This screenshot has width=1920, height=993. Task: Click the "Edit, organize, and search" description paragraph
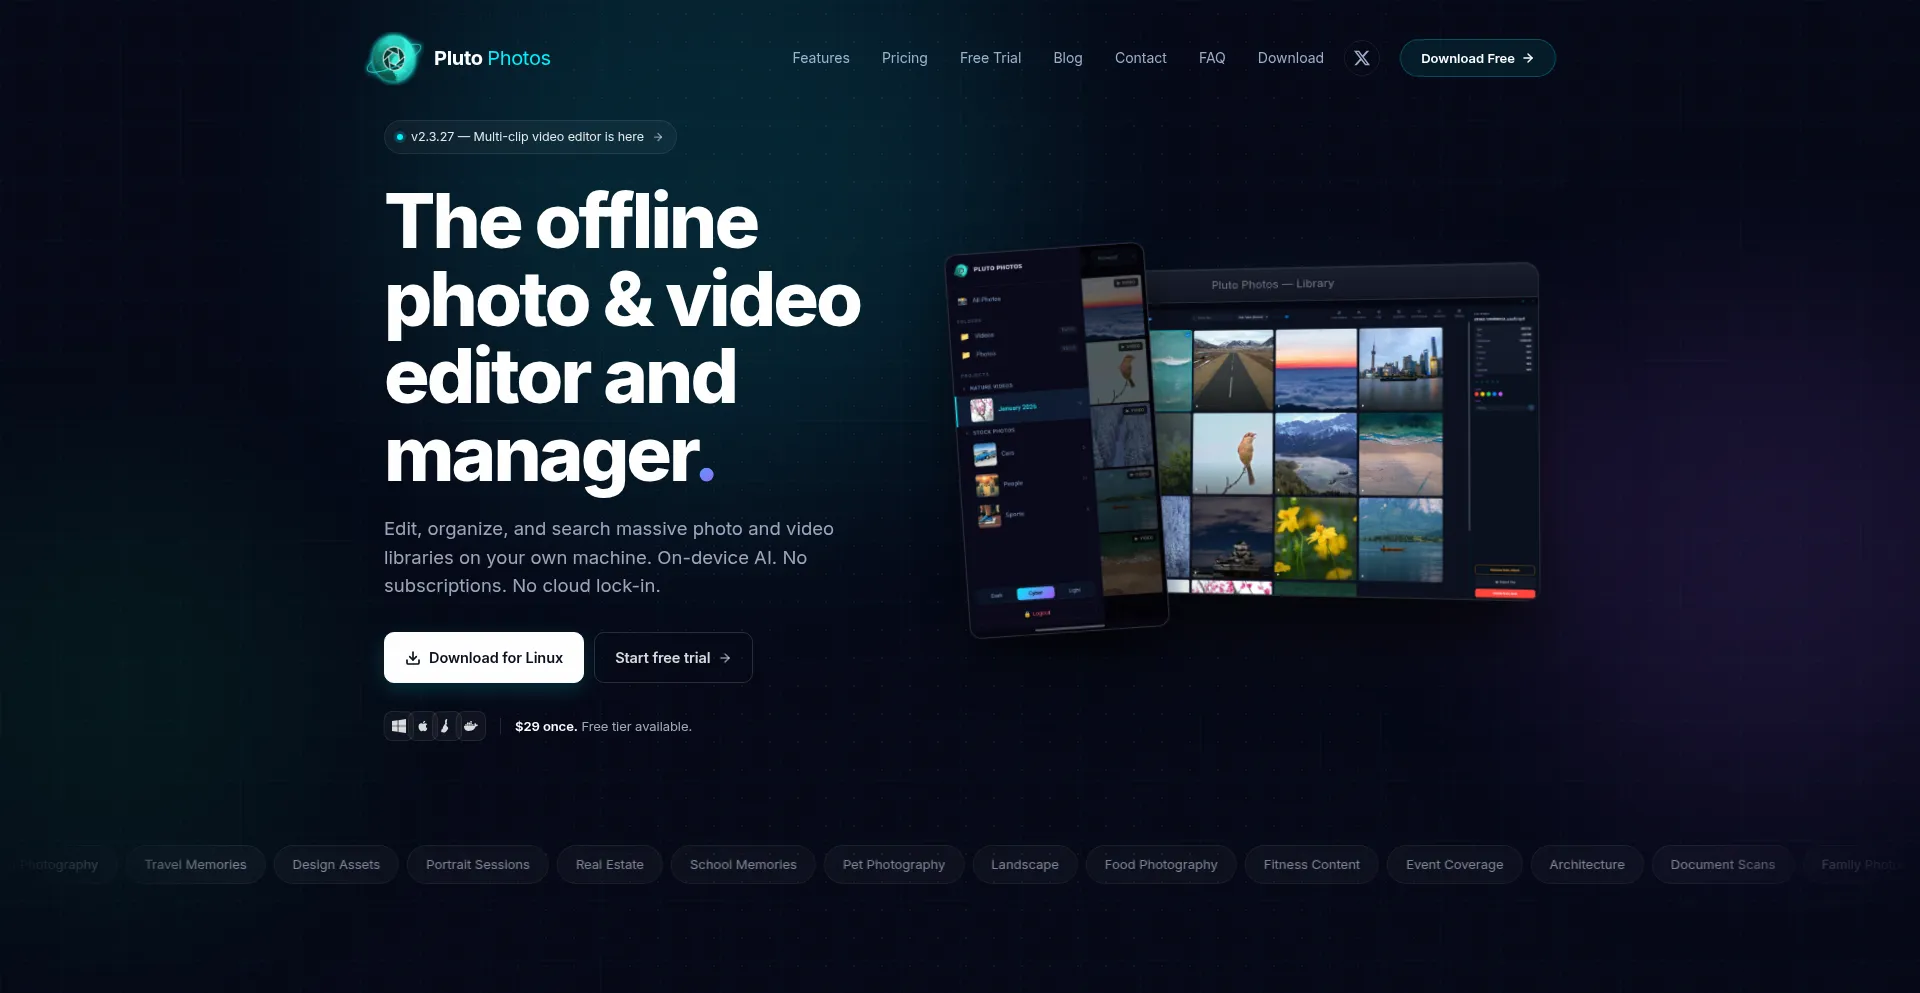609,557
